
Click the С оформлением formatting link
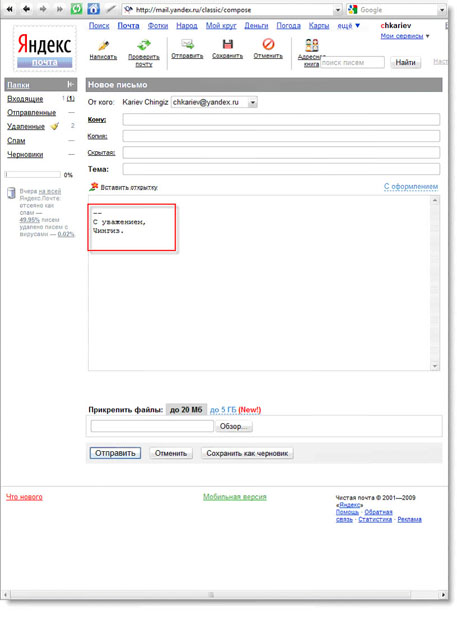(x=411, y=186)
